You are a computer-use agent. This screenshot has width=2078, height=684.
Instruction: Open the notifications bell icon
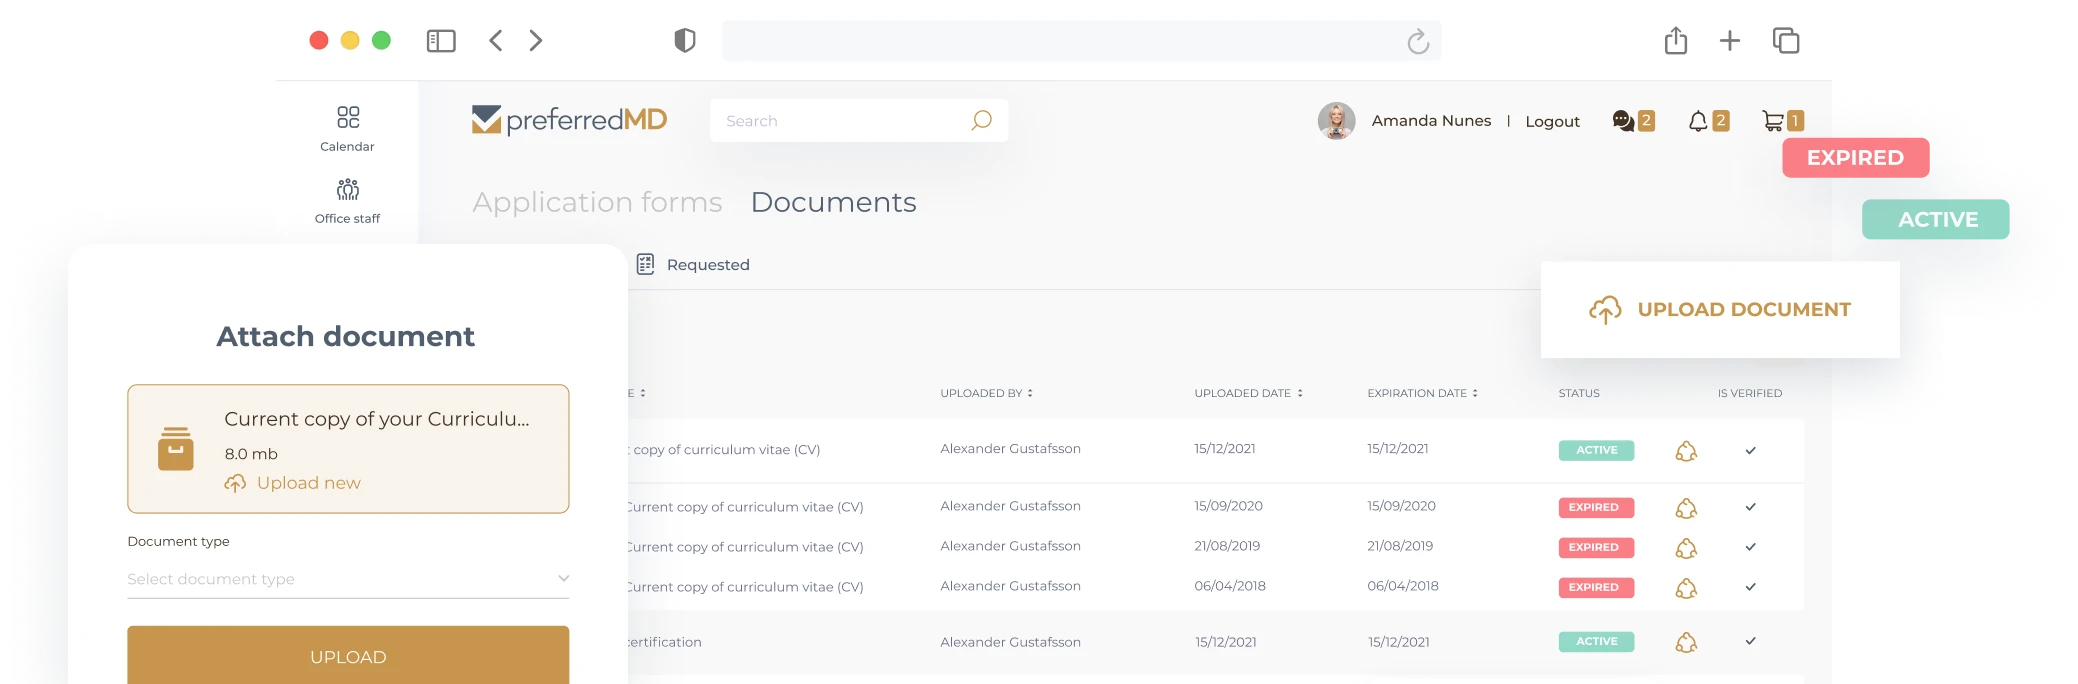pos(1698,121)
